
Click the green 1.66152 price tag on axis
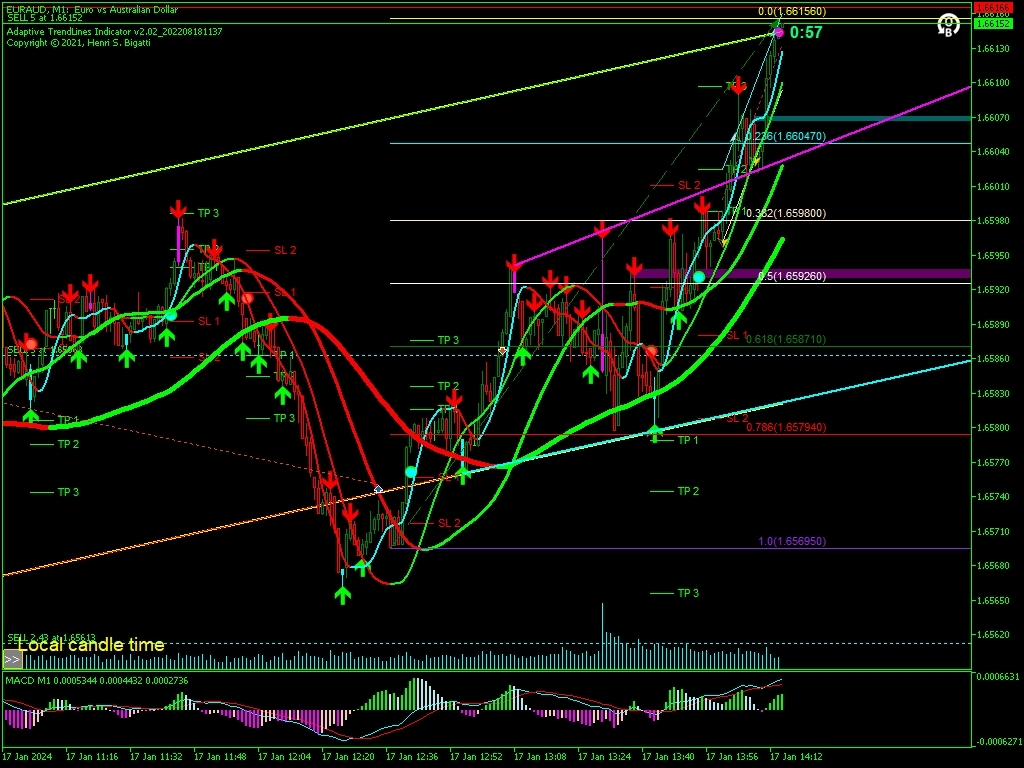993,24
